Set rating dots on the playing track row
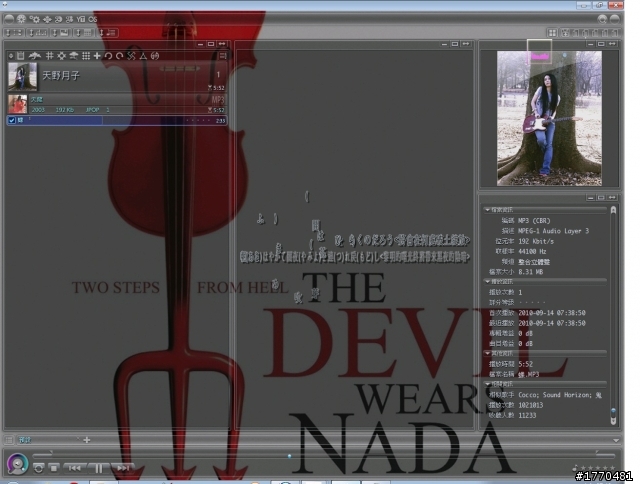Viewport: 640px width, 484px height. click(x=198, y=120)
